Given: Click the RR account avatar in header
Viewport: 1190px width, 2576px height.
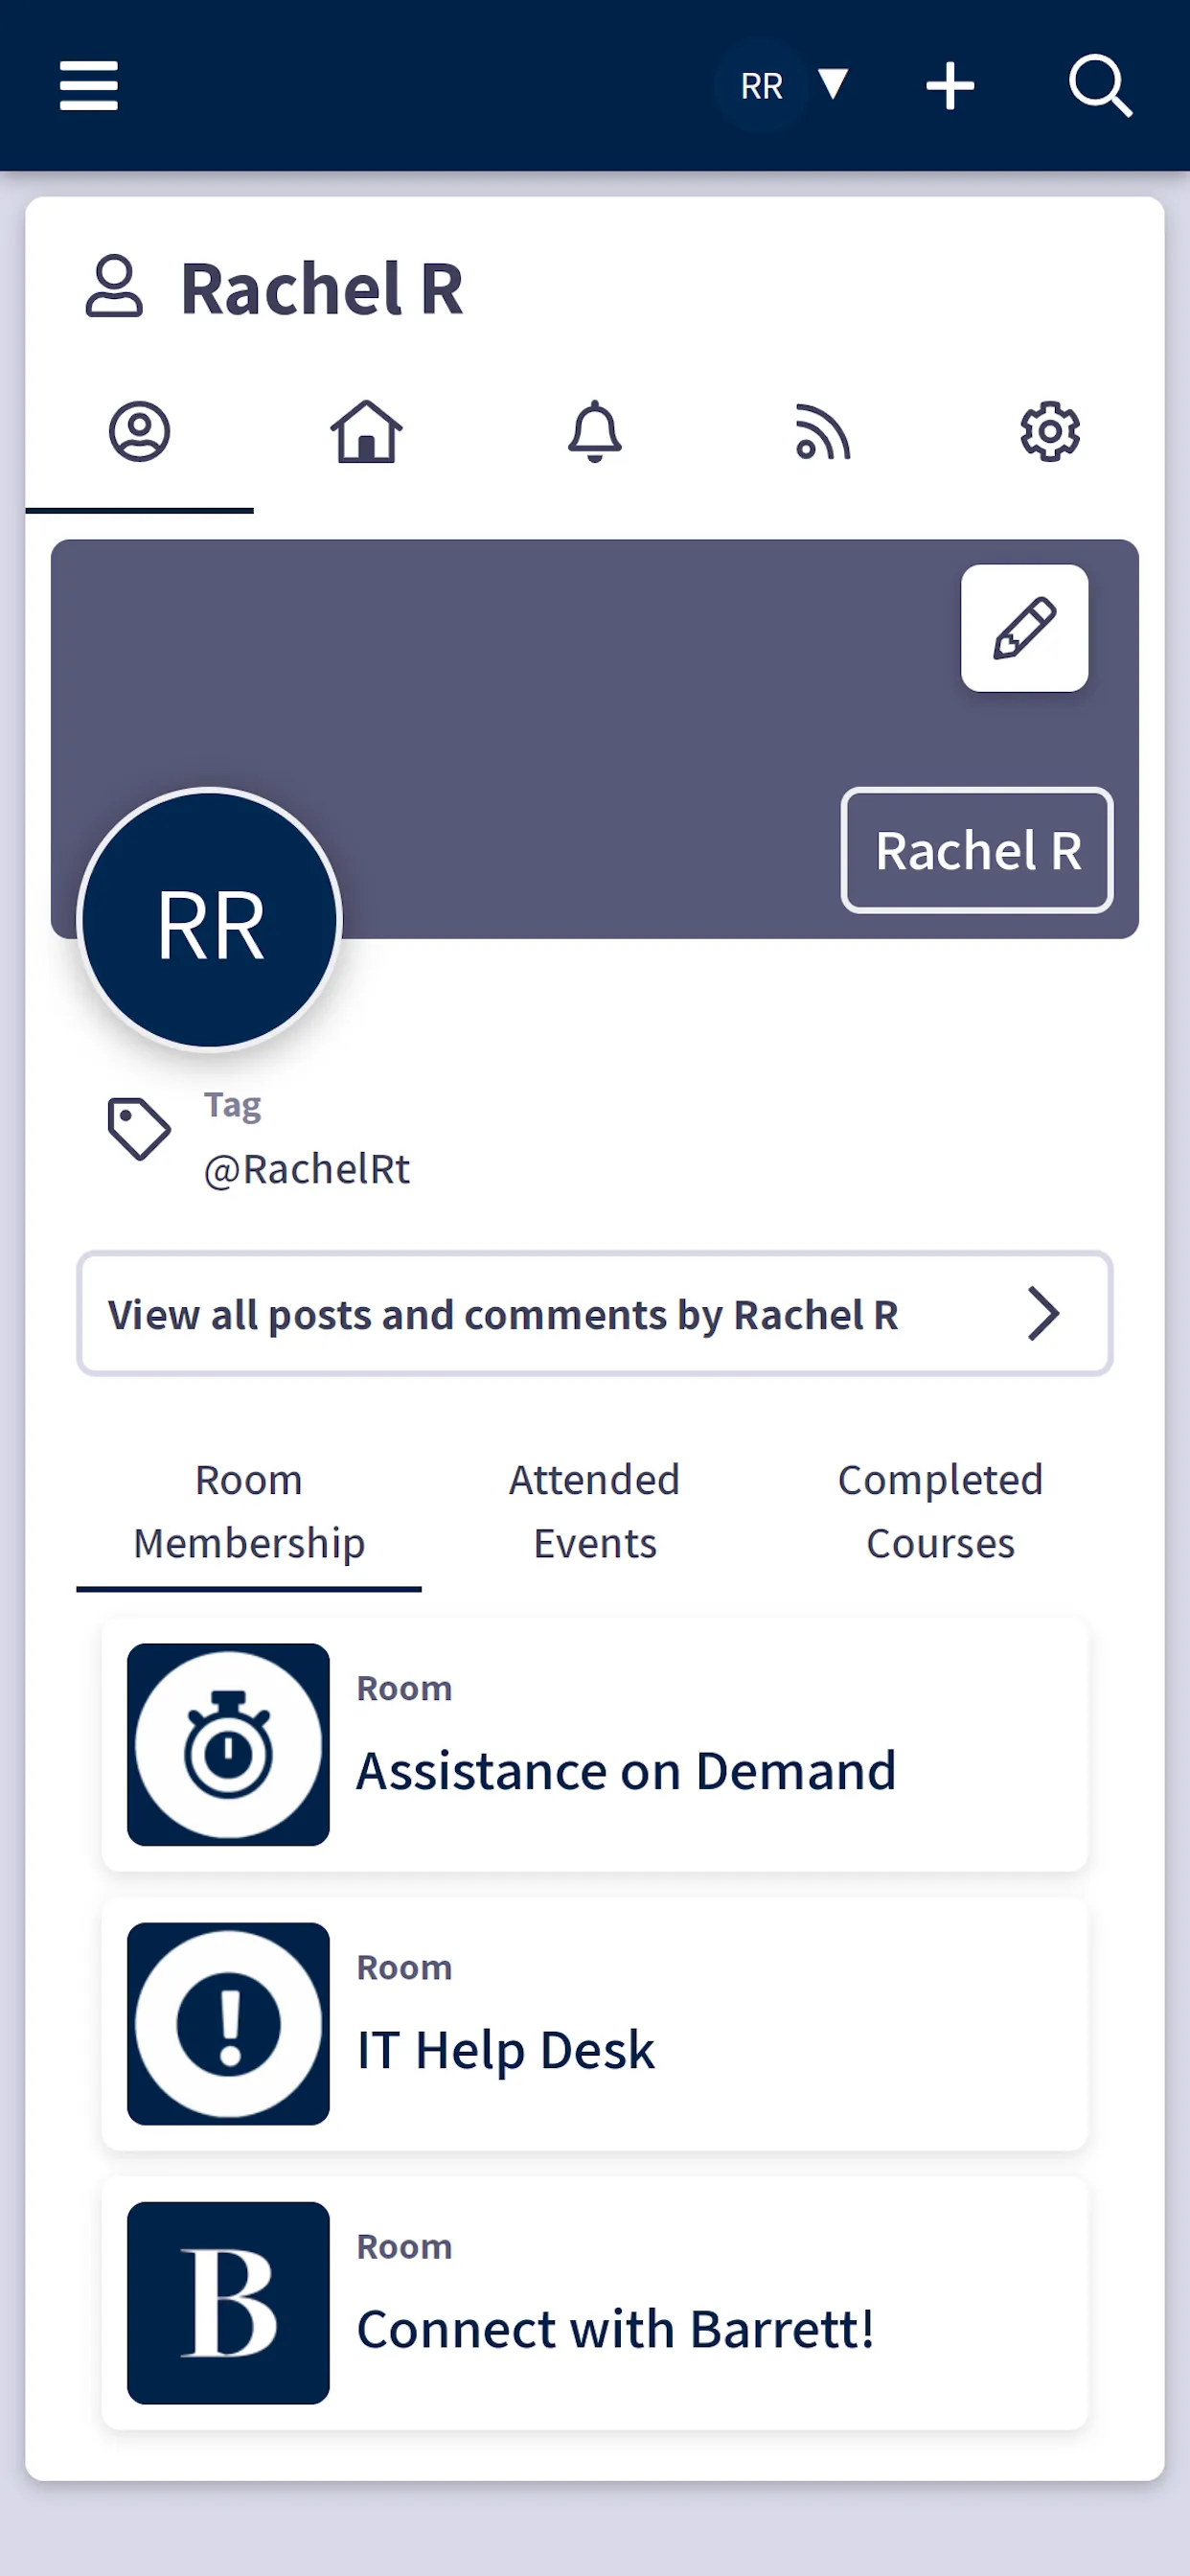Looking at the screenshot, I should (761, 86).
